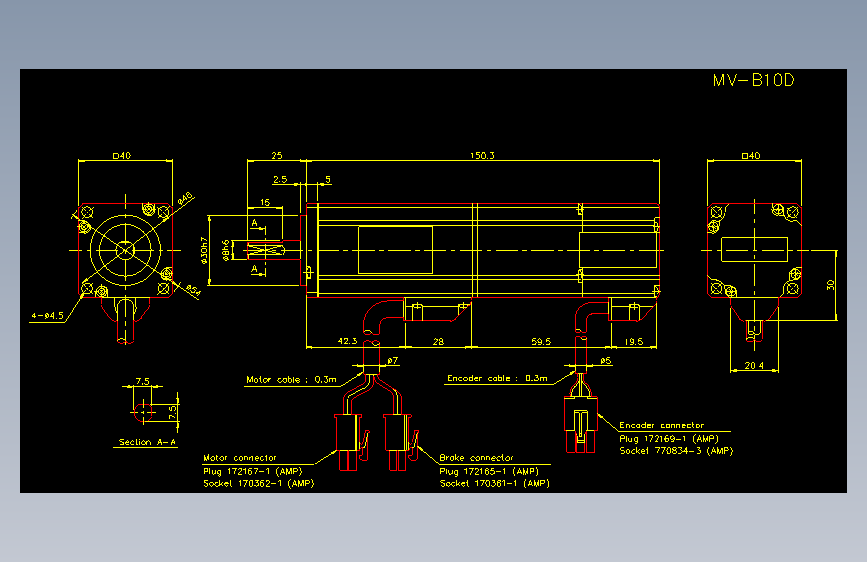Image resolution: width=867 pixels, height=562 pixels.
Task: Select the 25 shaft length dimension
Action: [x=277, y=155]
